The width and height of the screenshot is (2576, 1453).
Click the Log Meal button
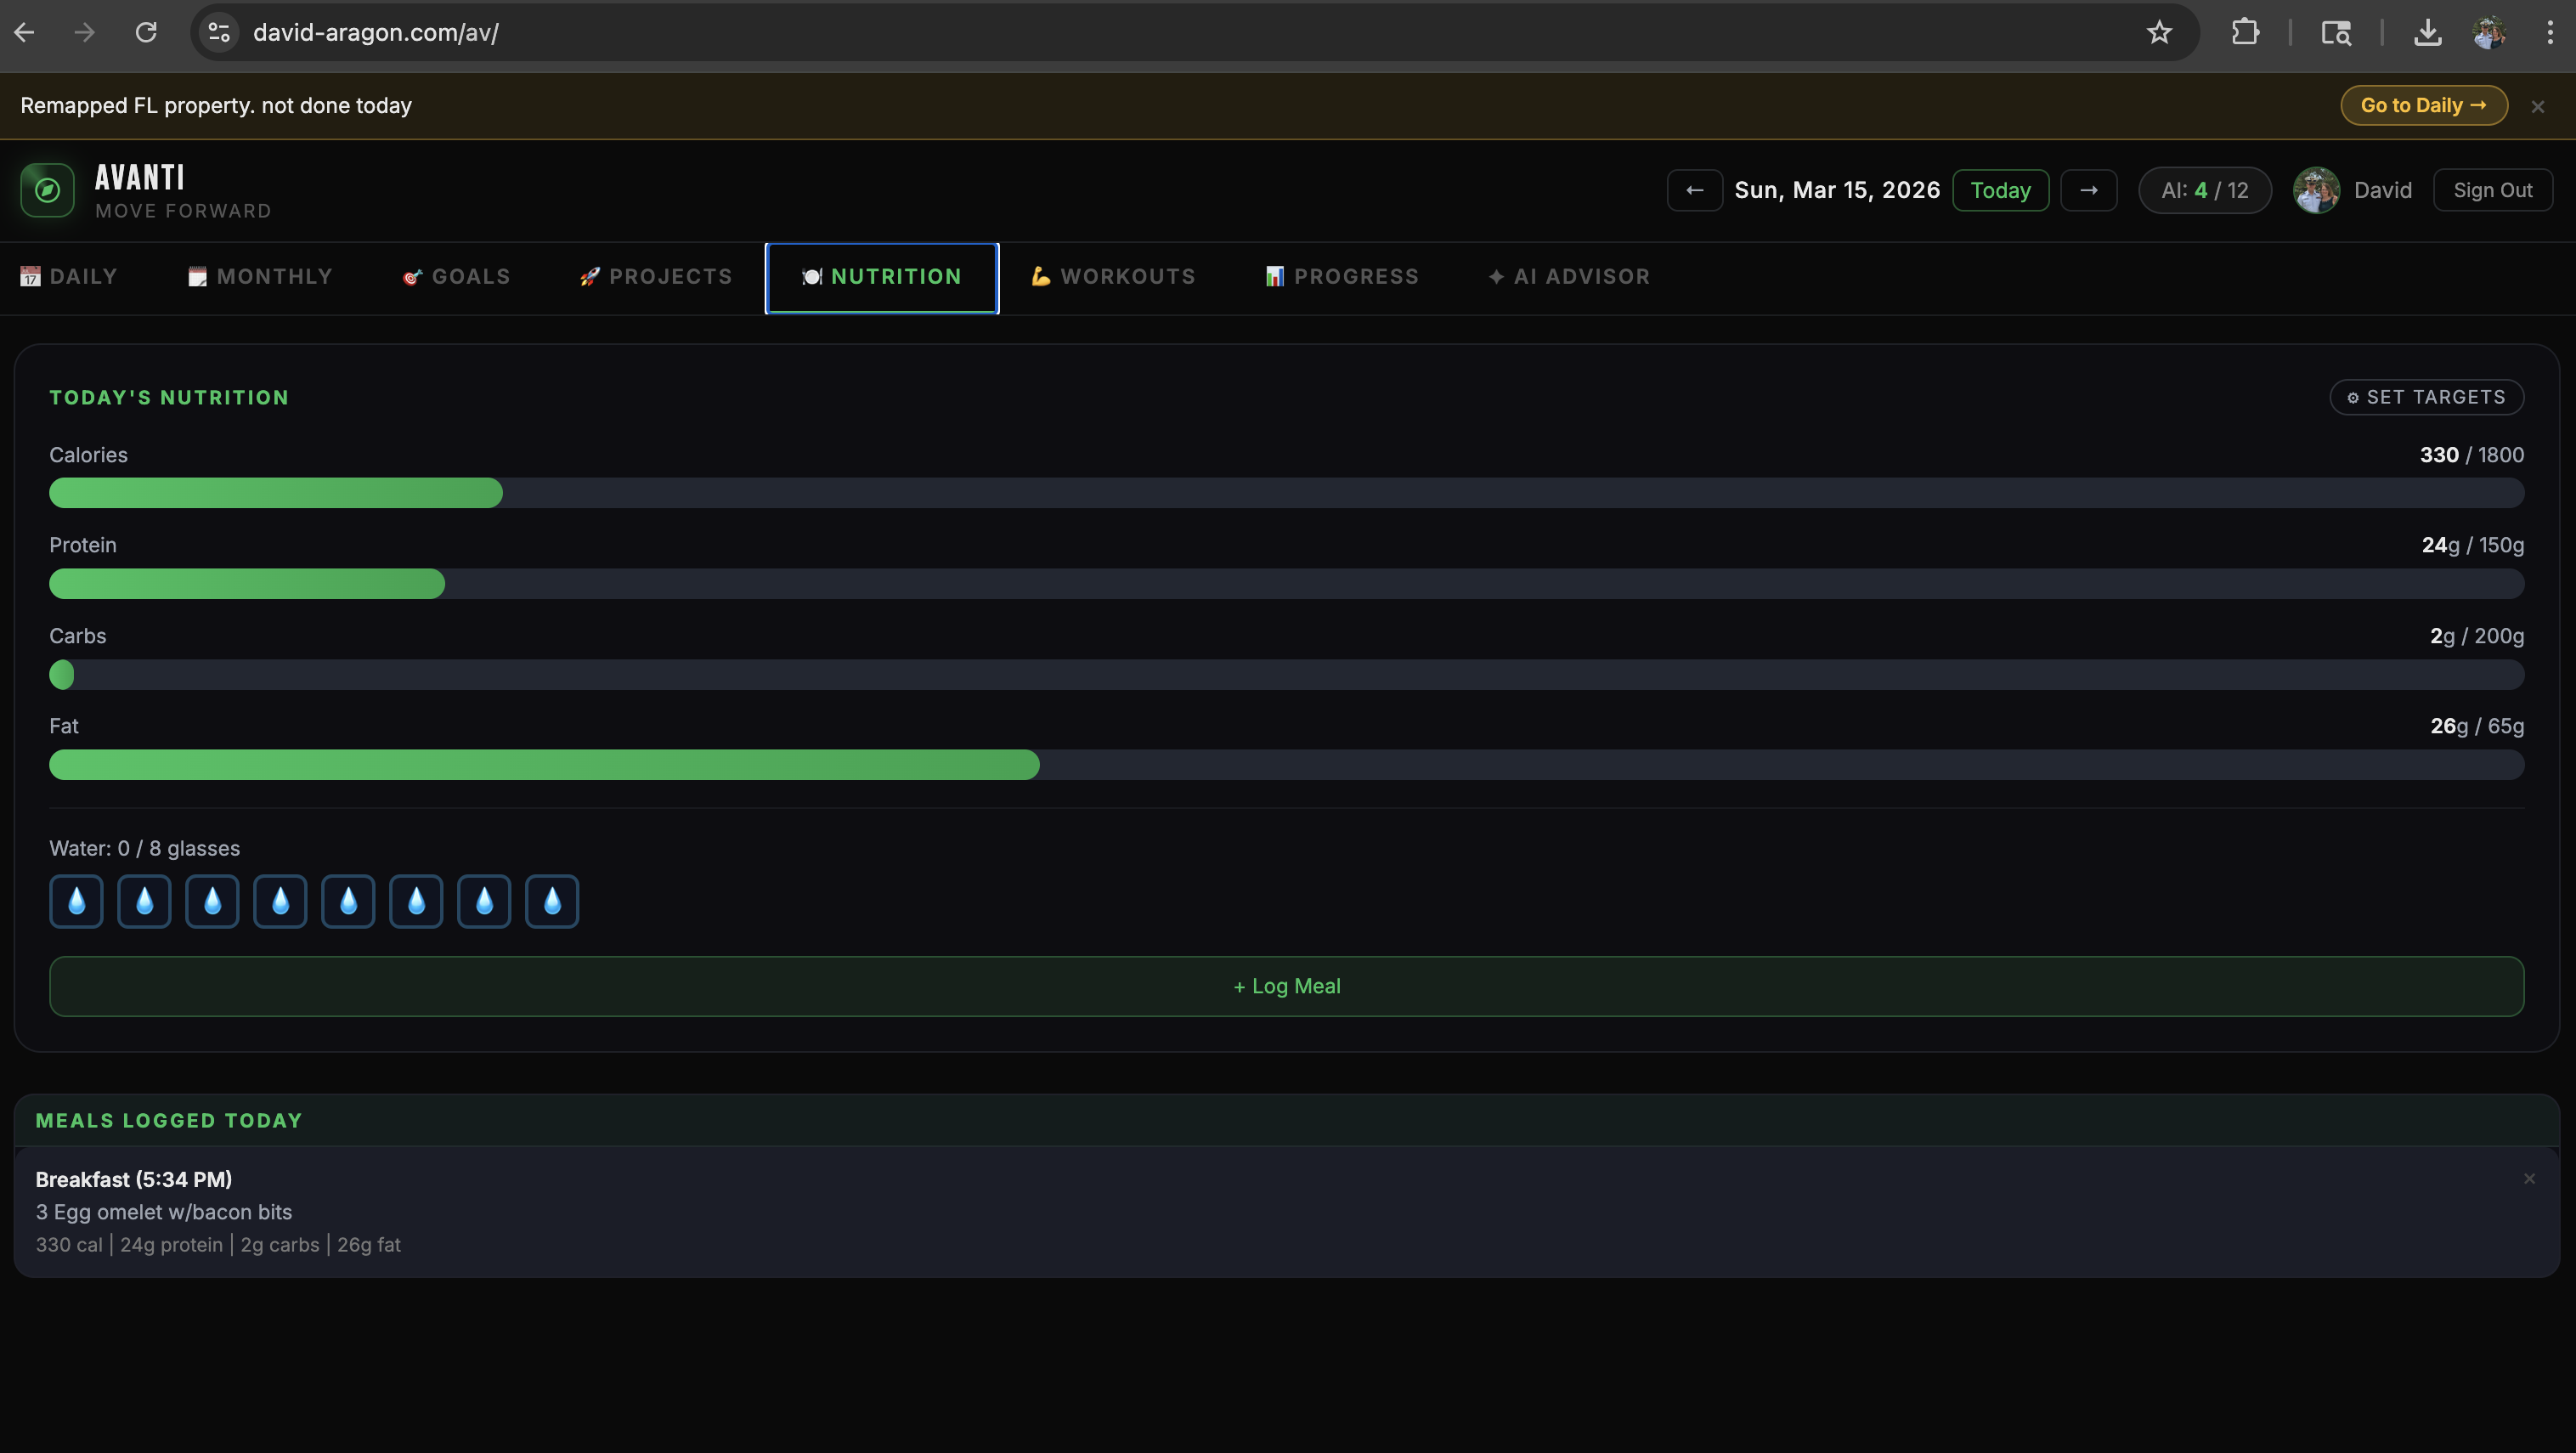(1286, 986)
